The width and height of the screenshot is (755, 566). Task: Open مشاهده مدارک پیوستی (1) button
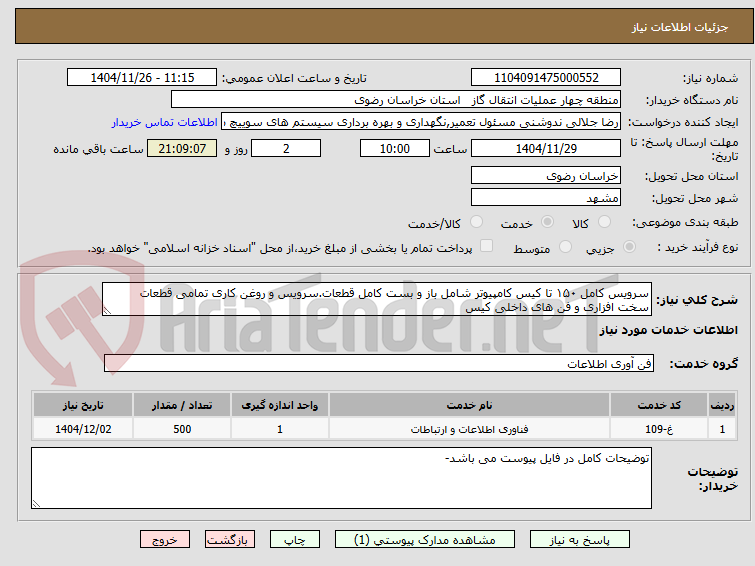tap(425, 540)
